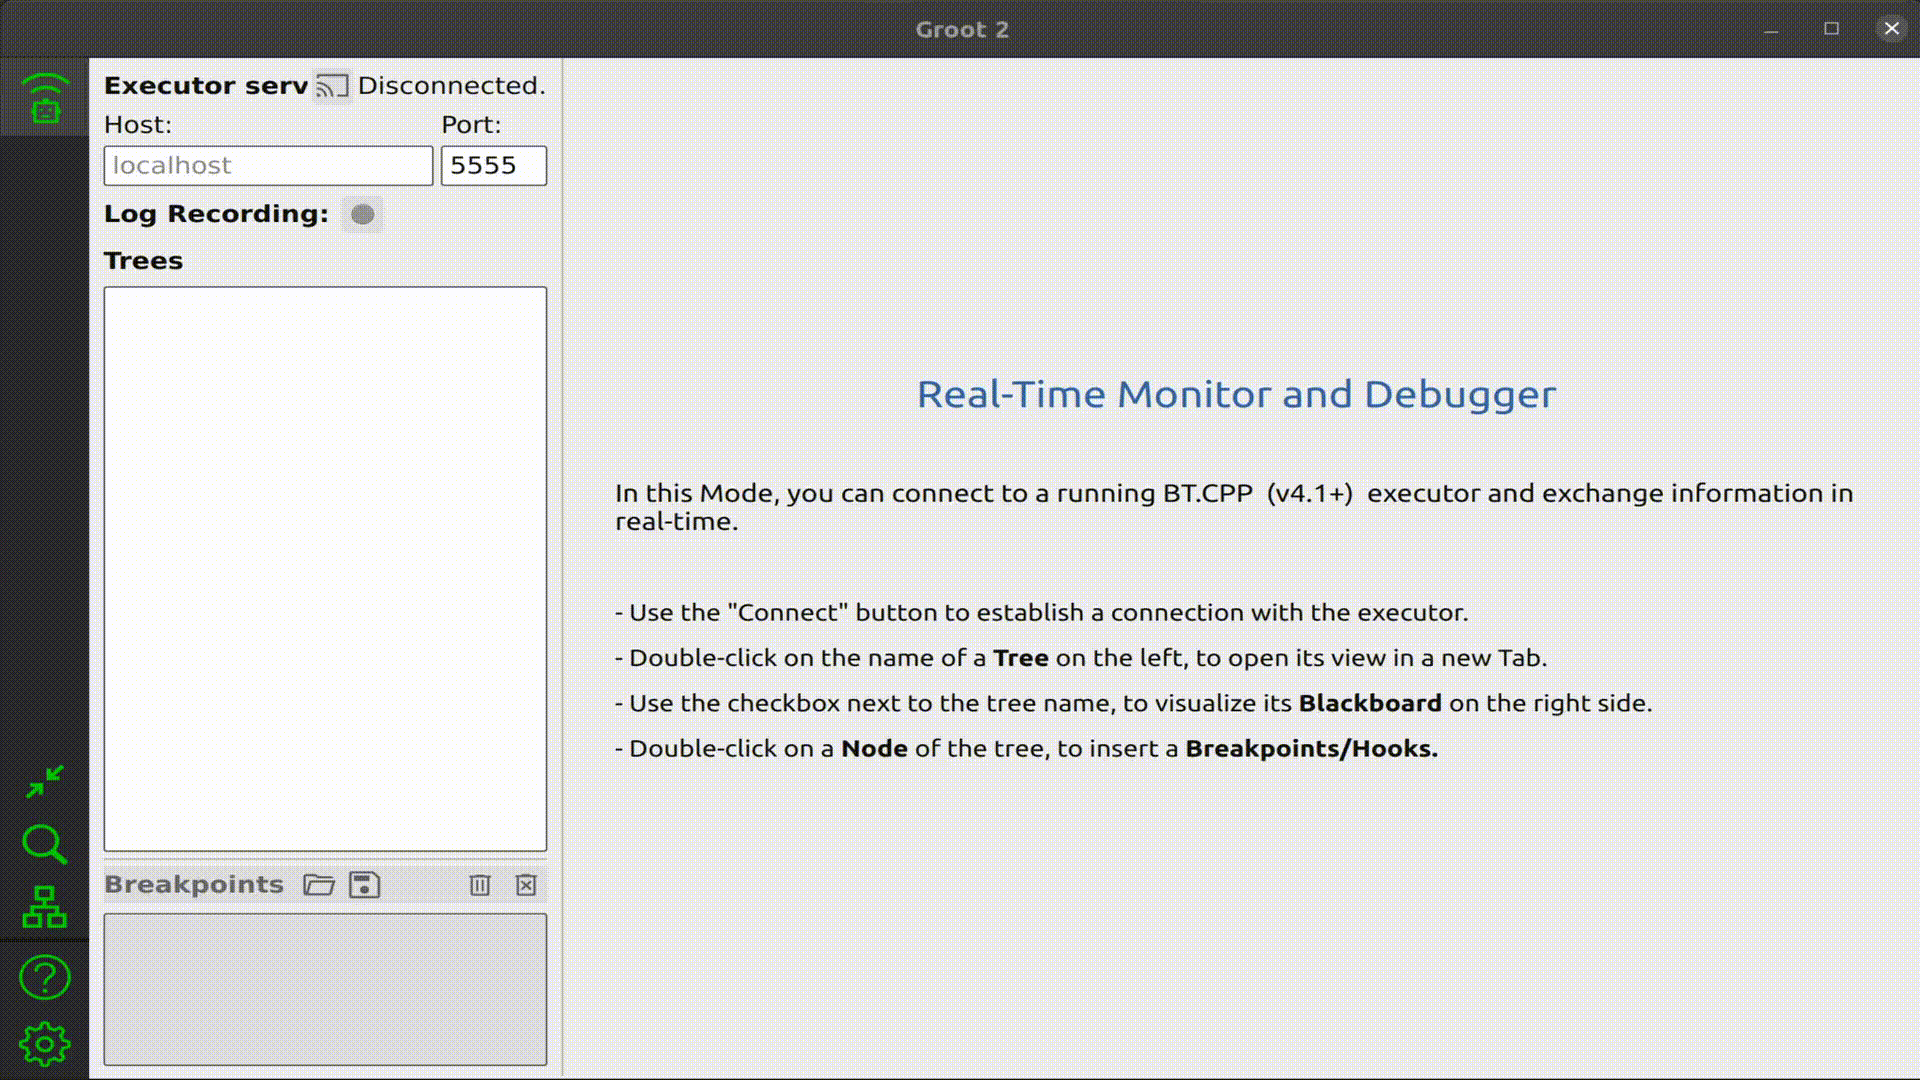This screenshot has height=1080, width=1920.
Task: Click the 'Disconnected.' status text
Action: point(452,86)
